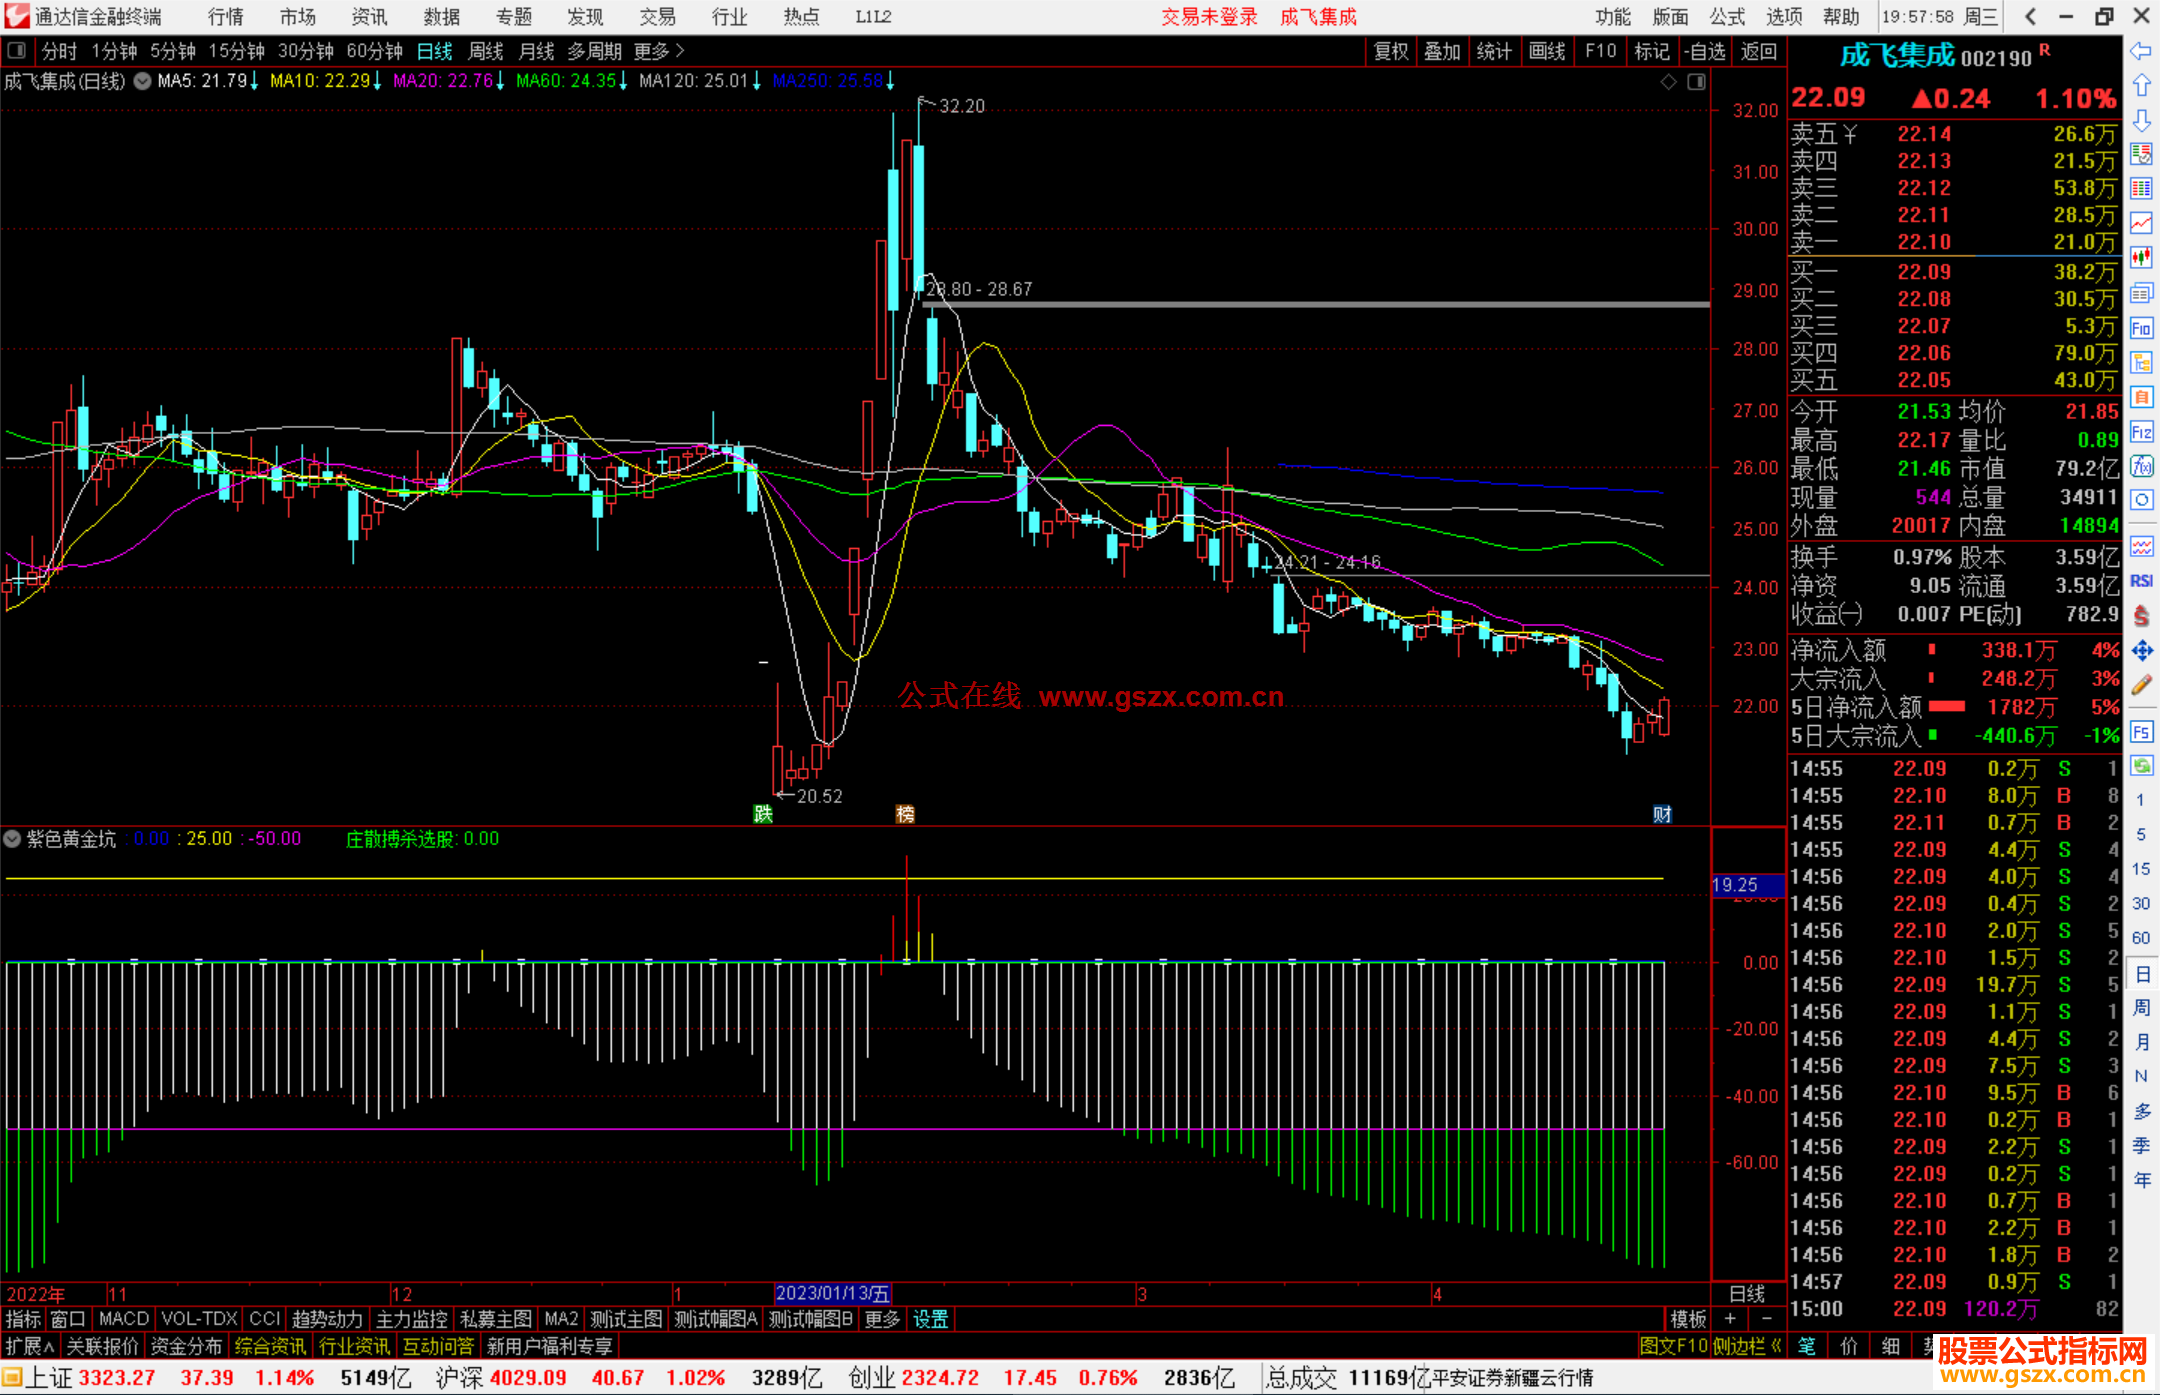Viewport: 2160px width, 1395px height.
Task: Click the F12 sidebar icon
Action: click(2141, 432)
